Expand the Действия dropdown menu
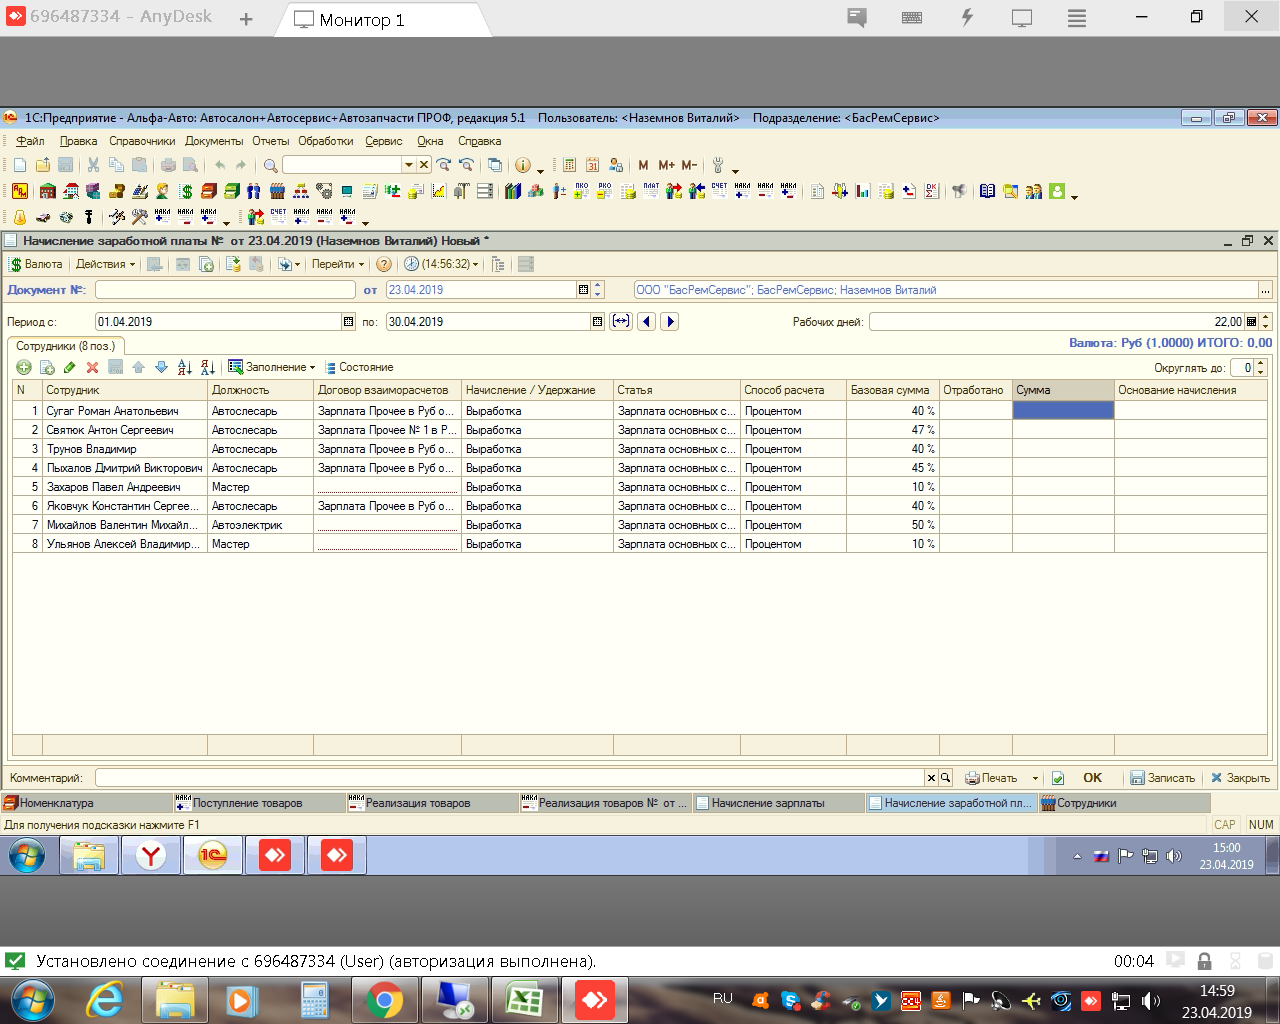The width and height of the screenshot is (1280, 1024). pos(105,265)
